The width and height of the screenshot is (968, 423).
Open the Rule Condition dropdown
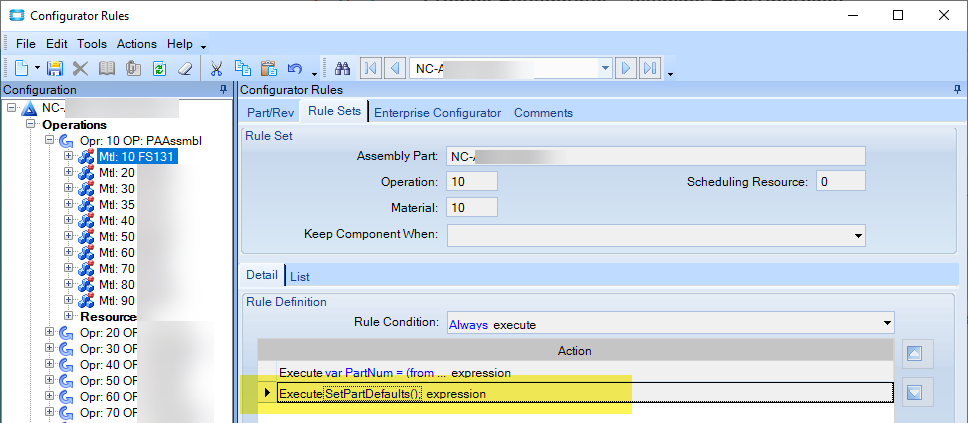click(885, 323)
